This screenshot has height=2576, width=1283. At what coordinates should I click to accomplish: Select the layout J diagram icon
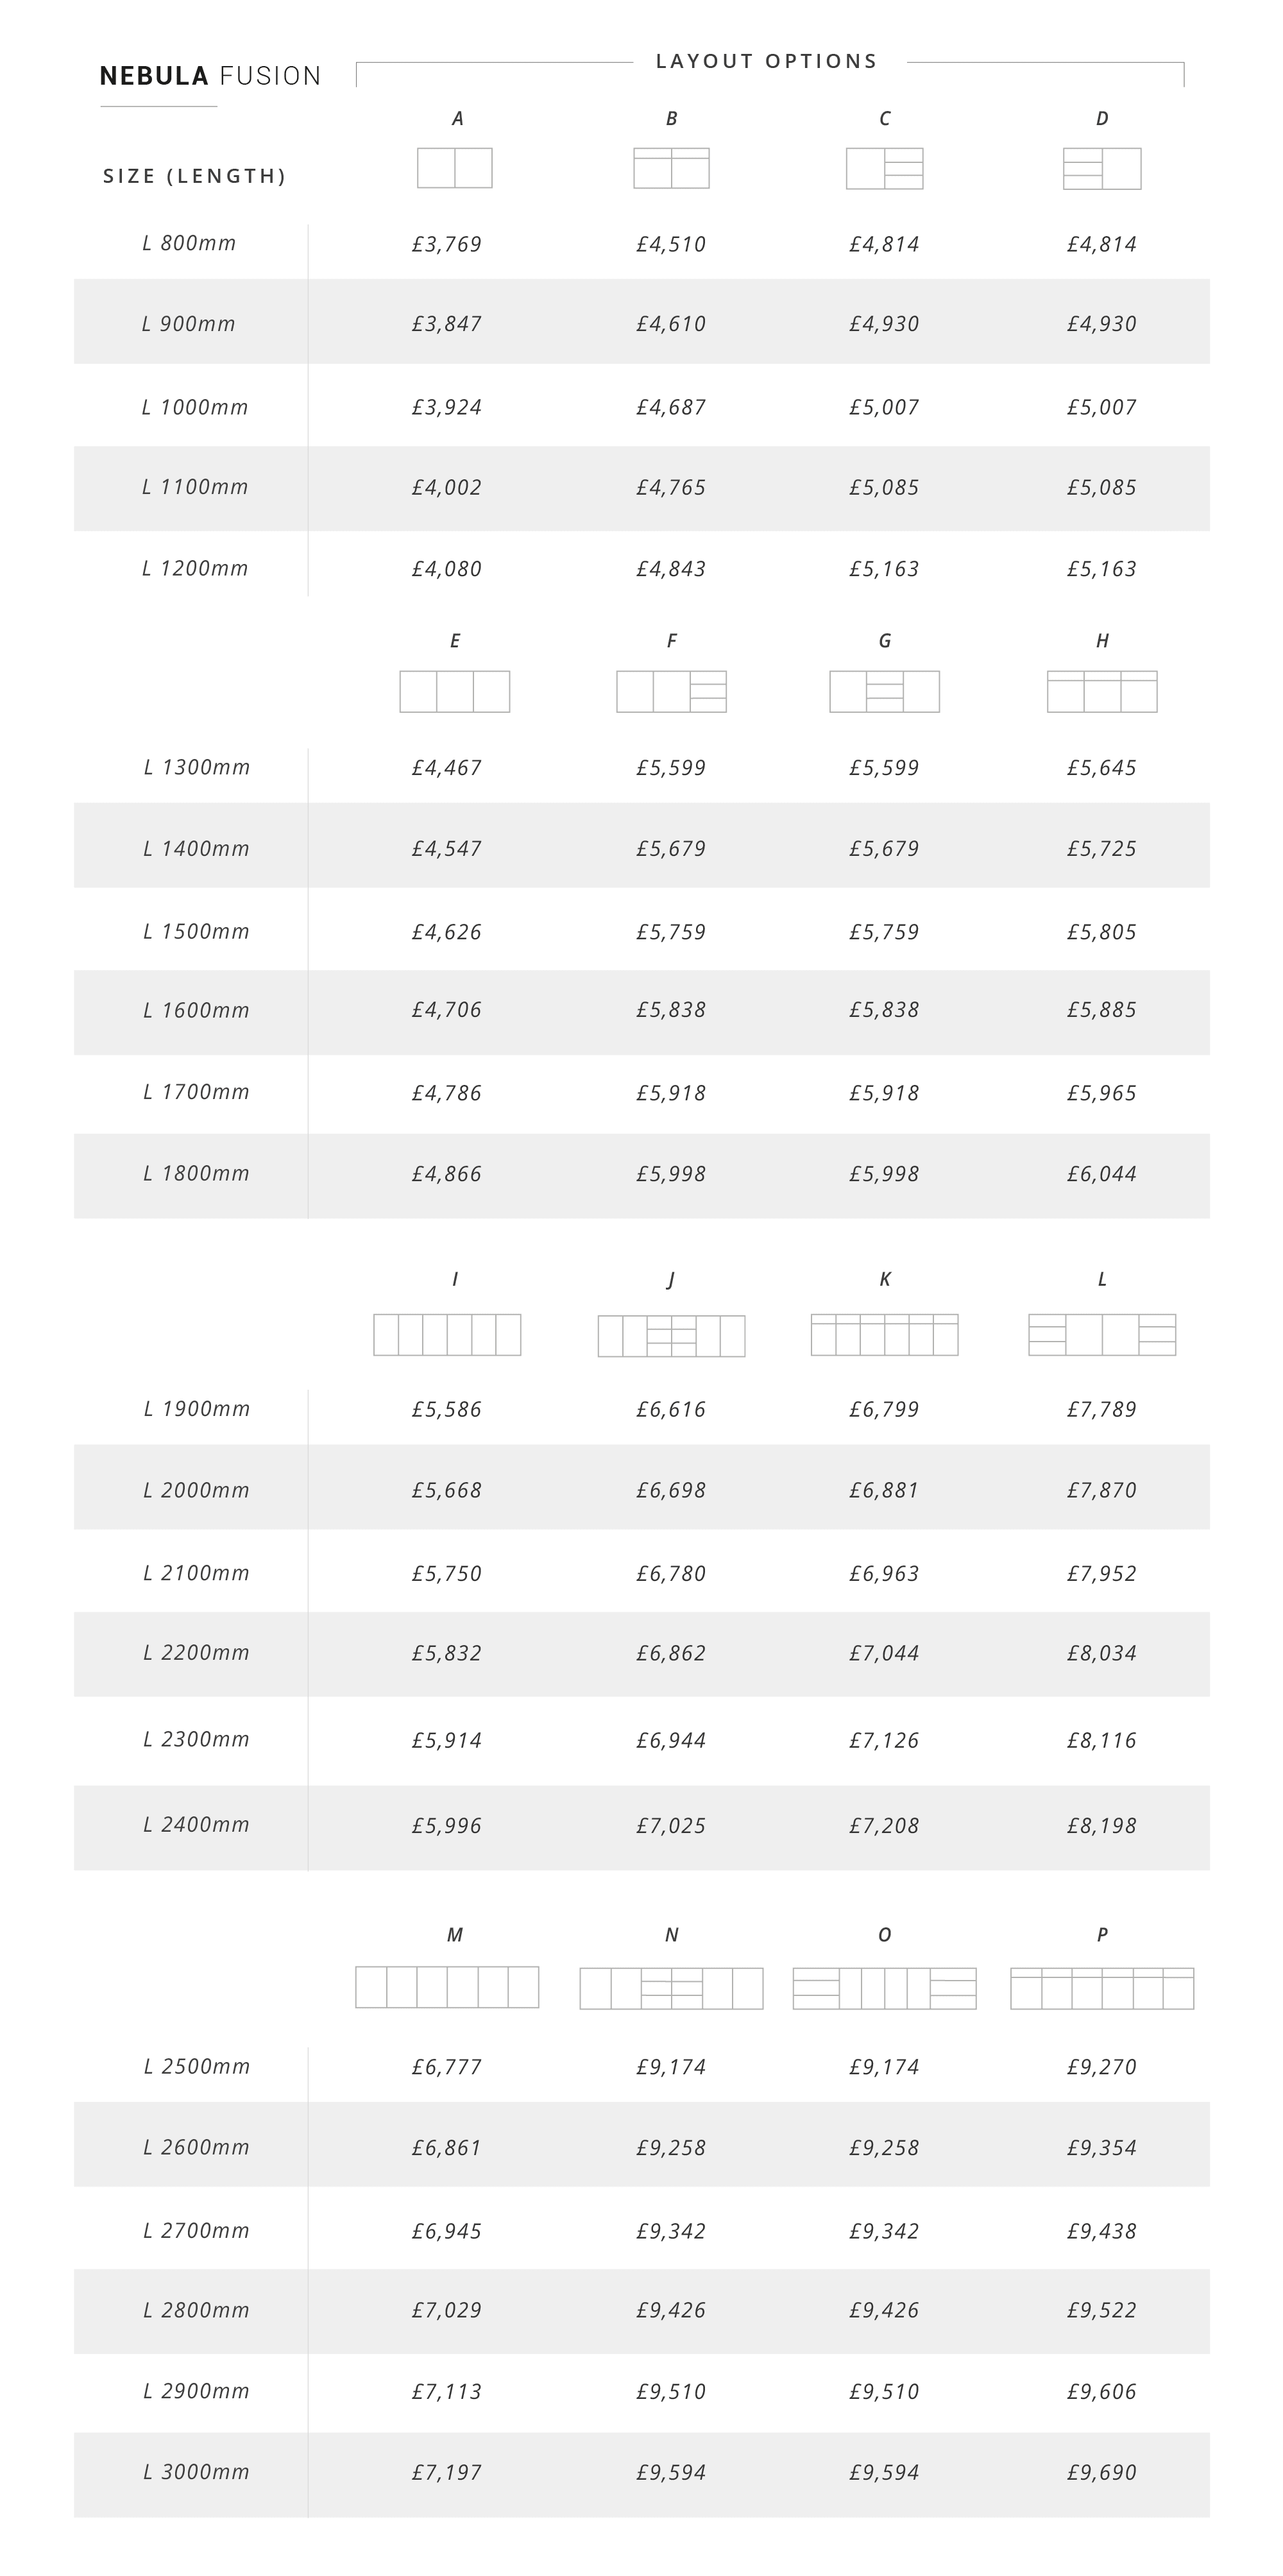click(x=671, y=1336)
